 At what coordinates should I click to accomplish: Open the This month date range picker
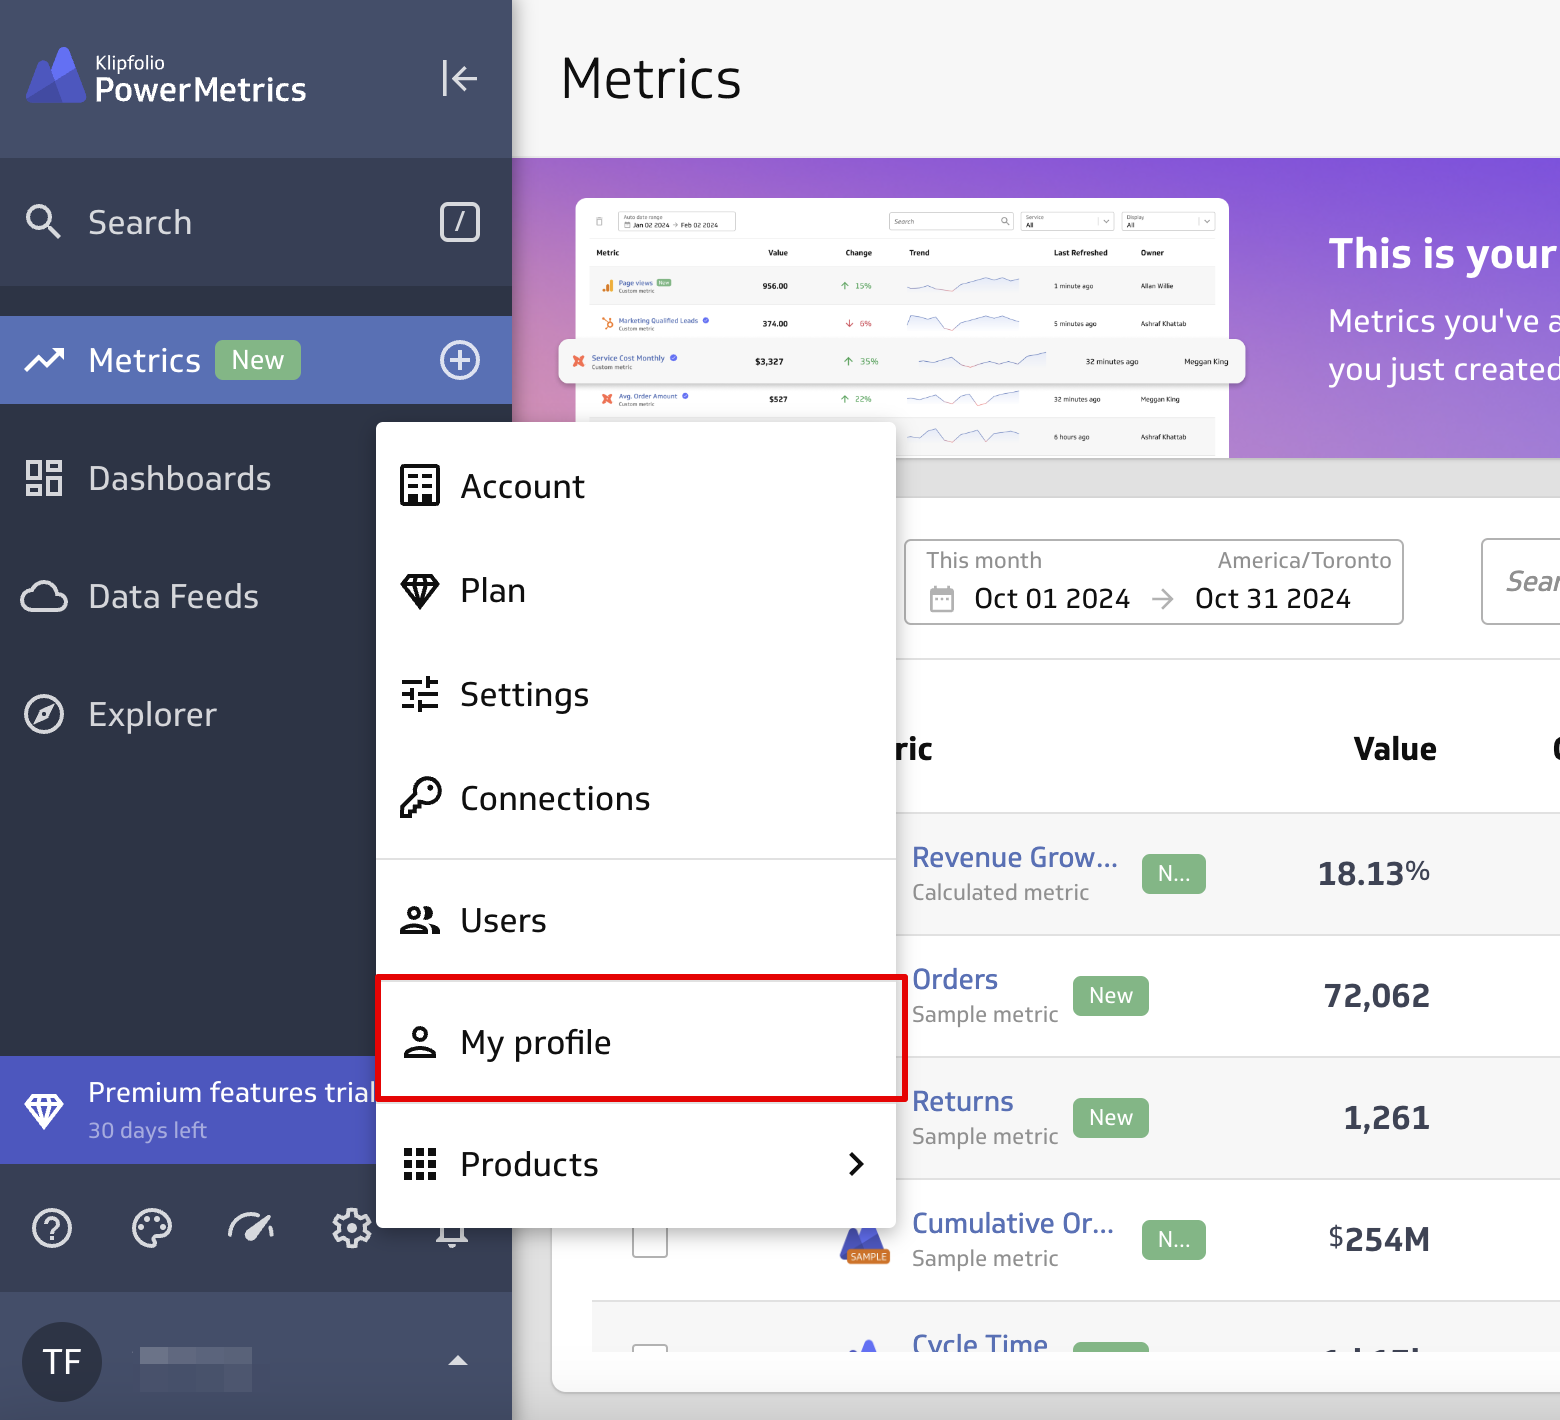[1153, 582]
